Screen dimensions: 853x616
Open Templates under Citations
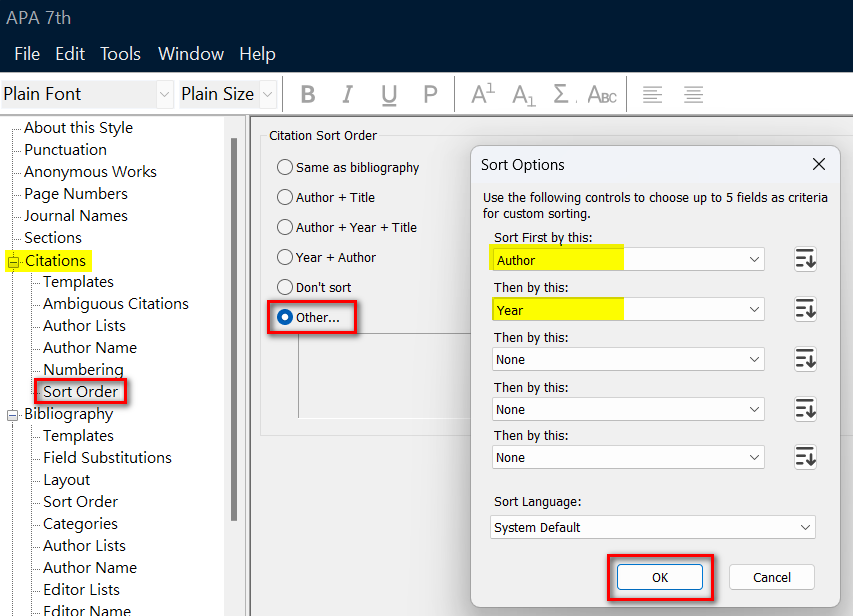pyautogui.click(x=78, y=282)
